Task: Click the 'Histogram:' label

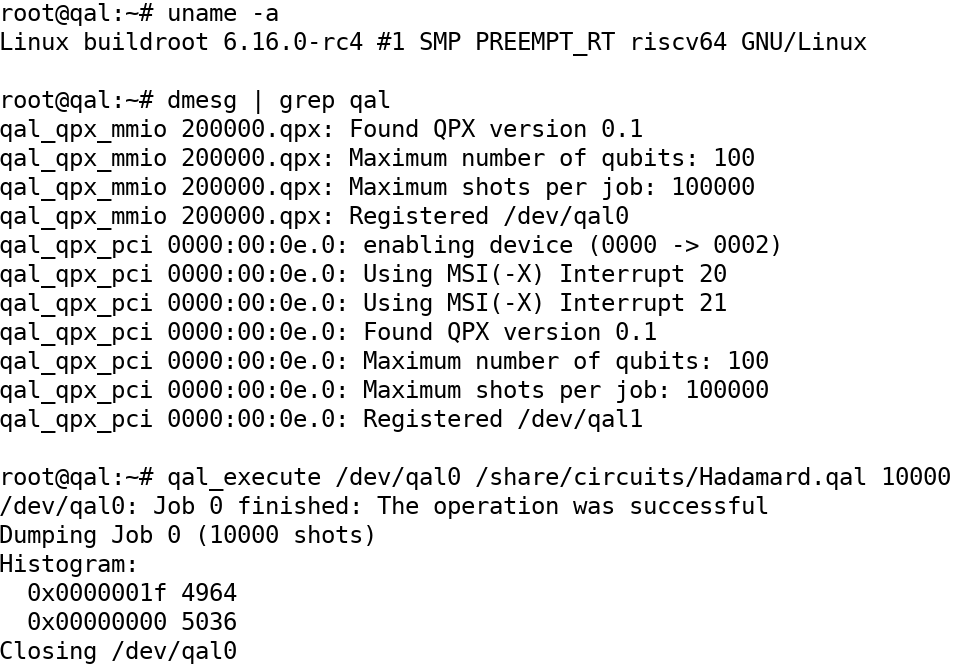Action: (69, 564)
